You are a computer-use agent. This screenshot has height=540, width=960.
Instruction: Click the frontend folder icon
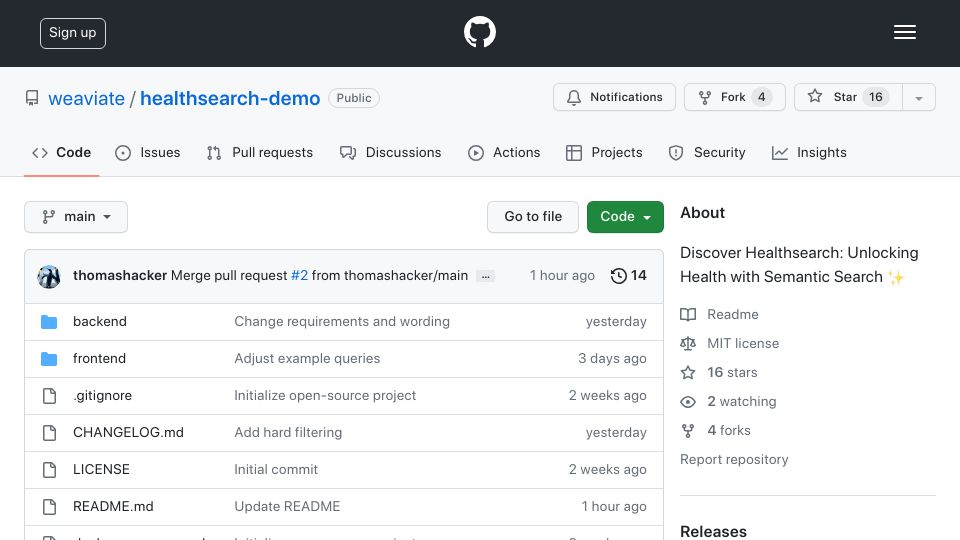click(49, 359)
